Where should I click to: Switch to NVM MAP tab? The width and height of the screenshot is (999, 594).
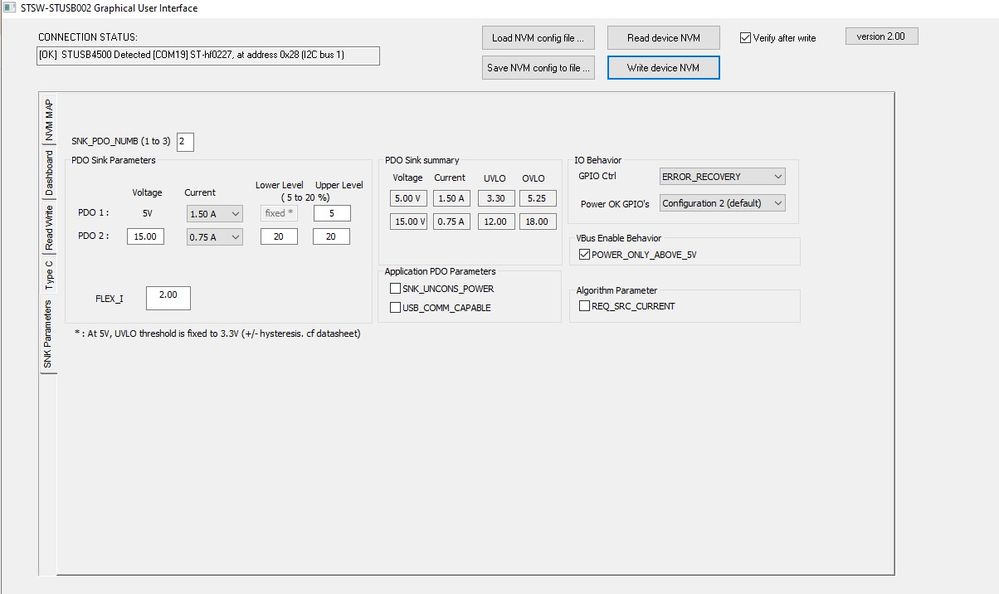pyautogui.click(x=48, y=120)
